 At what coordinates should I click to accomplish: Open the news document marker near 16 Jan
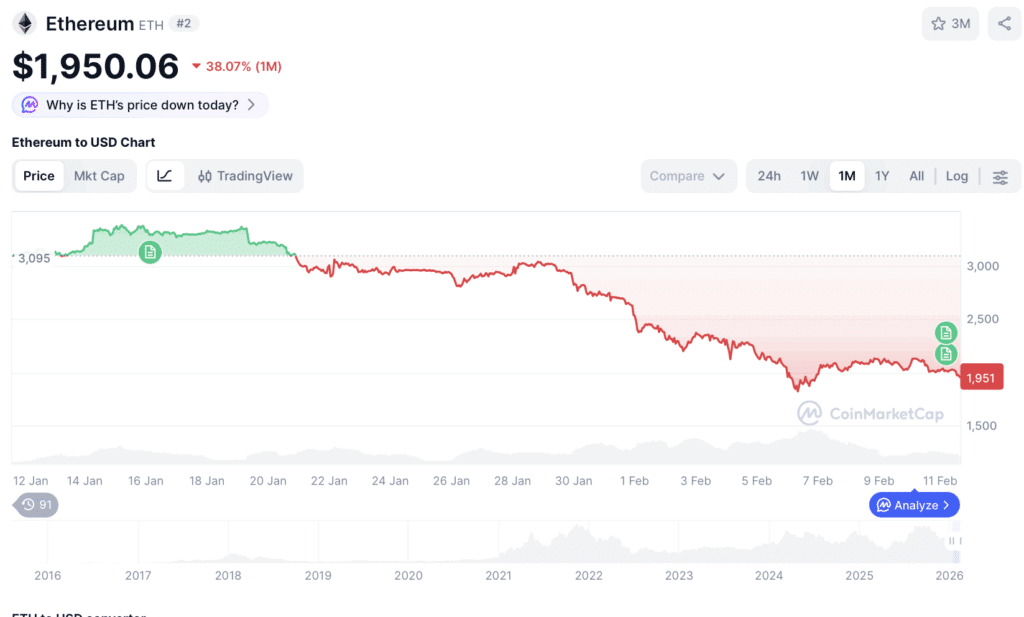[x=150, y=252]
